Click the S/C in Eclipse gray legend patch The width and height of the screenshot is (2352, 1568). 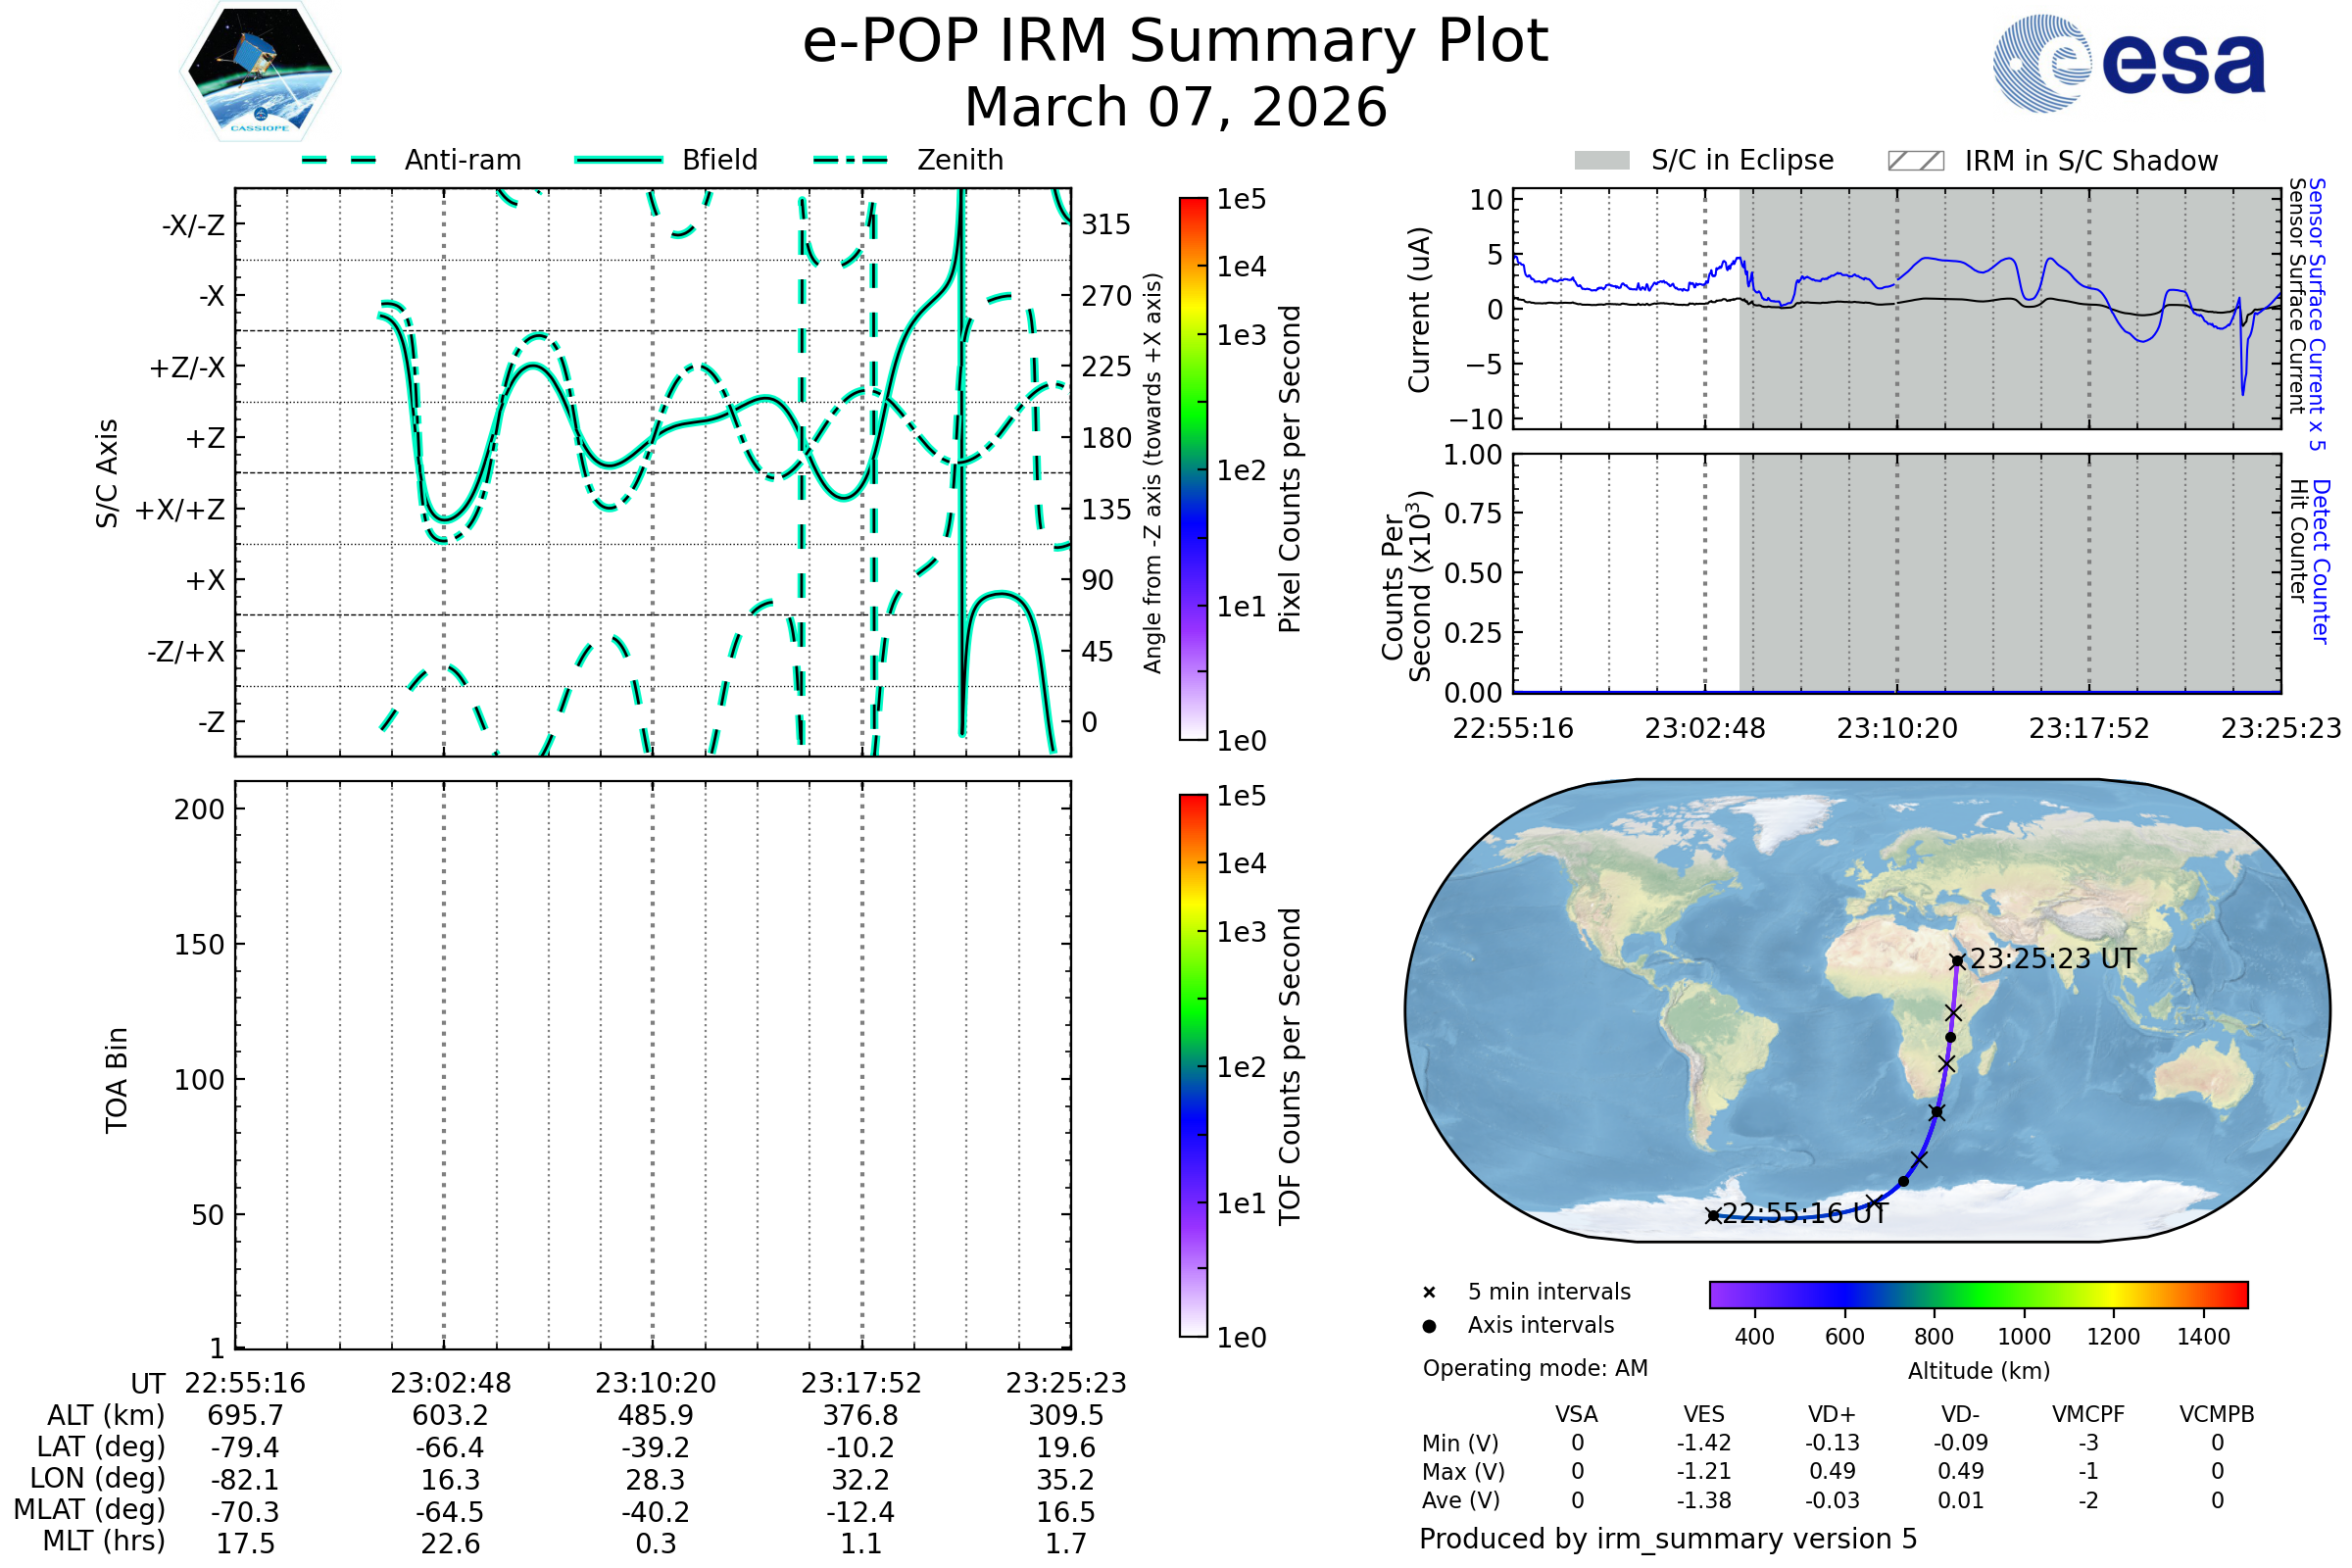coord(1601,161)
